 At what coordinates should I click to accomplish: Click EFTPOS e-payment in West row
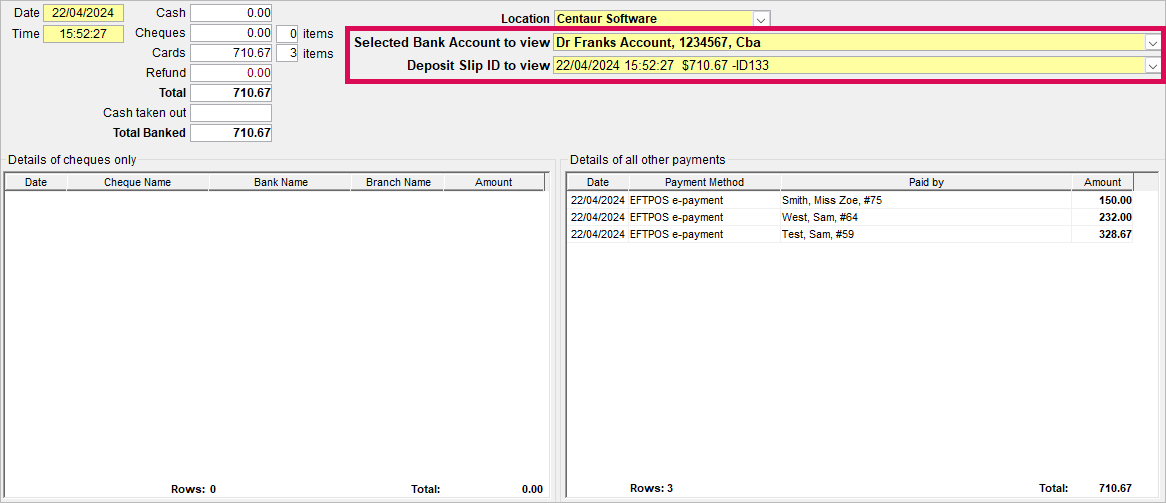tap(676, 217)
